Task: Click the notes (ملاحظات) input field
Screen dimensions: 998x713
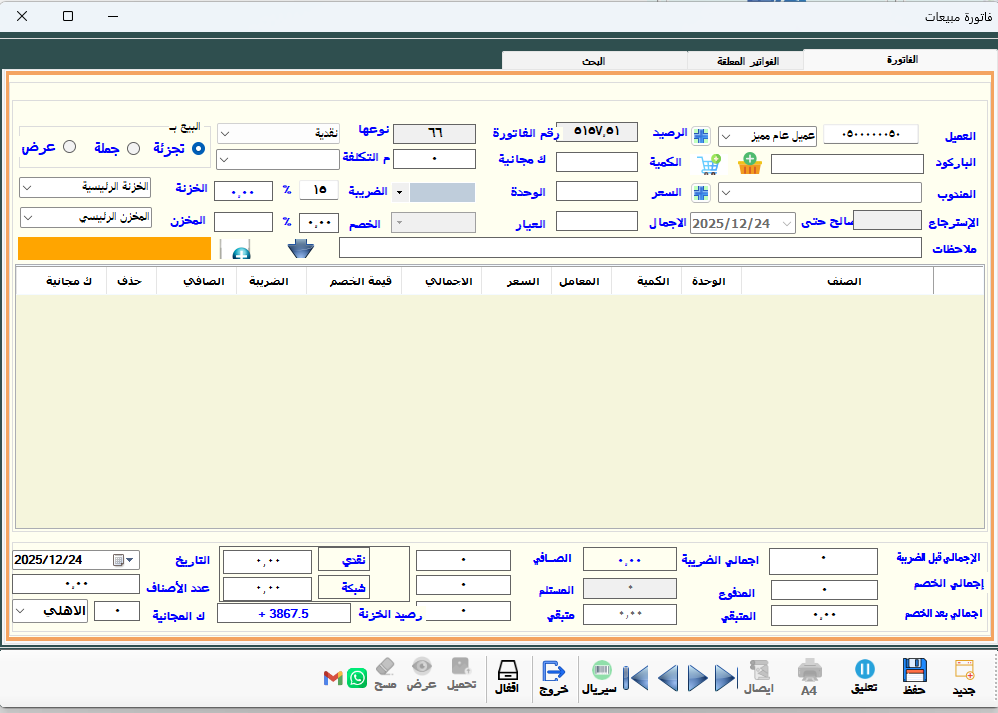Action: click(629, 247)
